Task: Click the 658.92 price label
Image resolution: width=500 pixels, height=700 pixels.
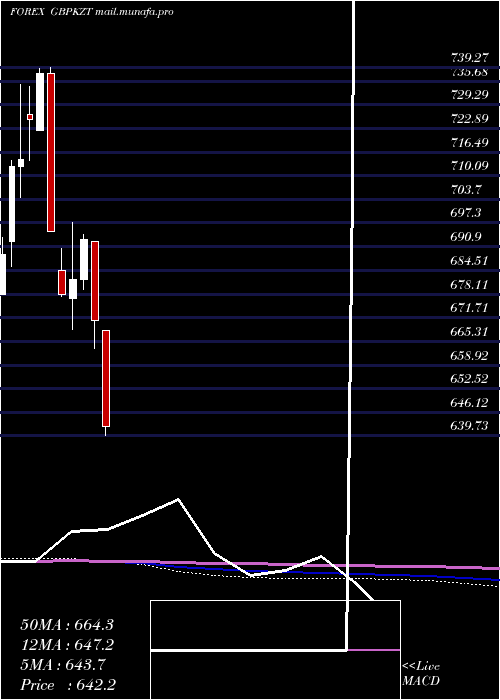Action: pos(469,356)
